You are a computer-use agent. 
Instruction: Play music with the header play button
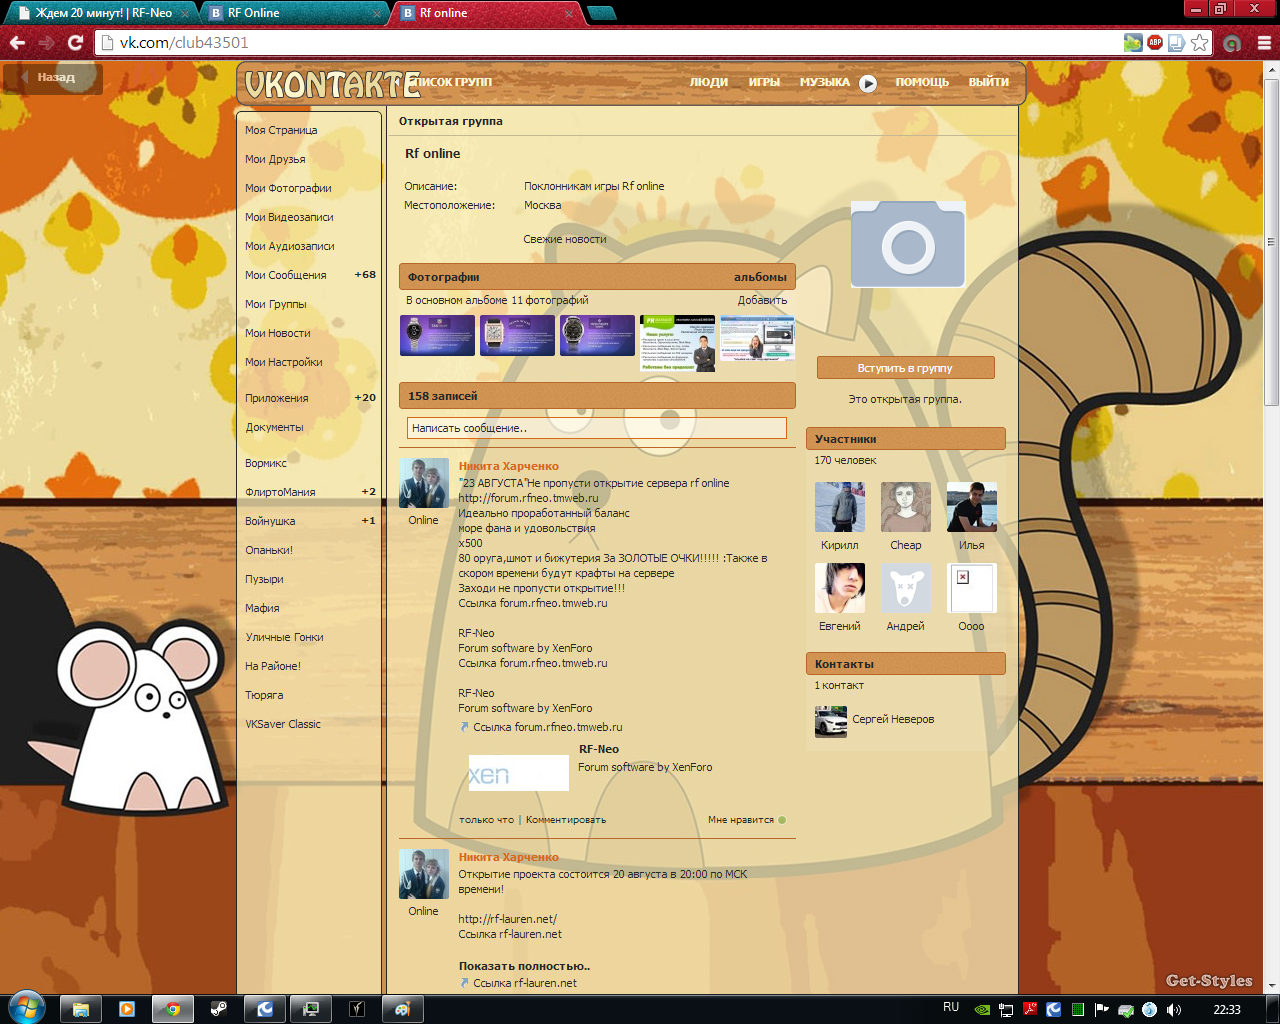(868, 83)
